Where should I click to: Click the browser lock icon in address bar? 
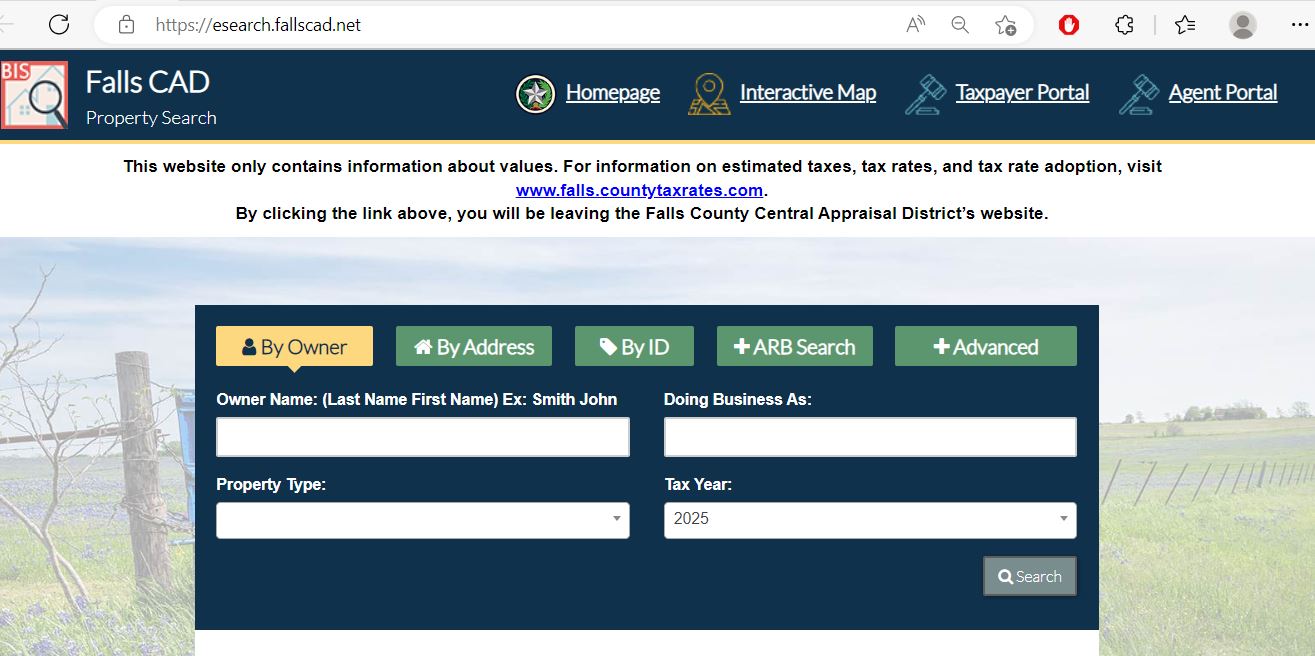126,24
